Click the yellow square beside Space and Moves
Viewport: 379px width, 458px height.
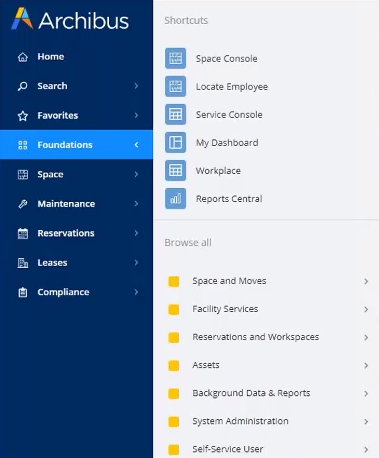click(174, 281)
